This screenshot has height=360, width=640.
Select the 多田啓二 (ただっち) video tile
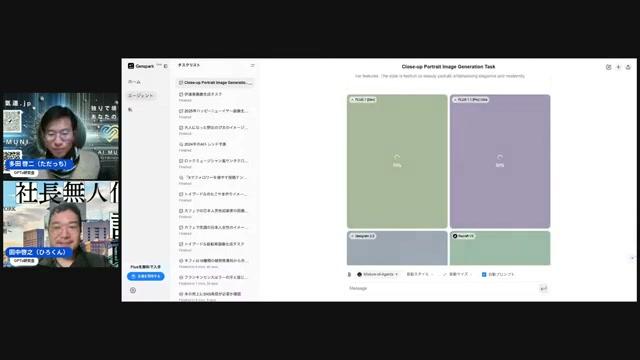pos(61,136)
